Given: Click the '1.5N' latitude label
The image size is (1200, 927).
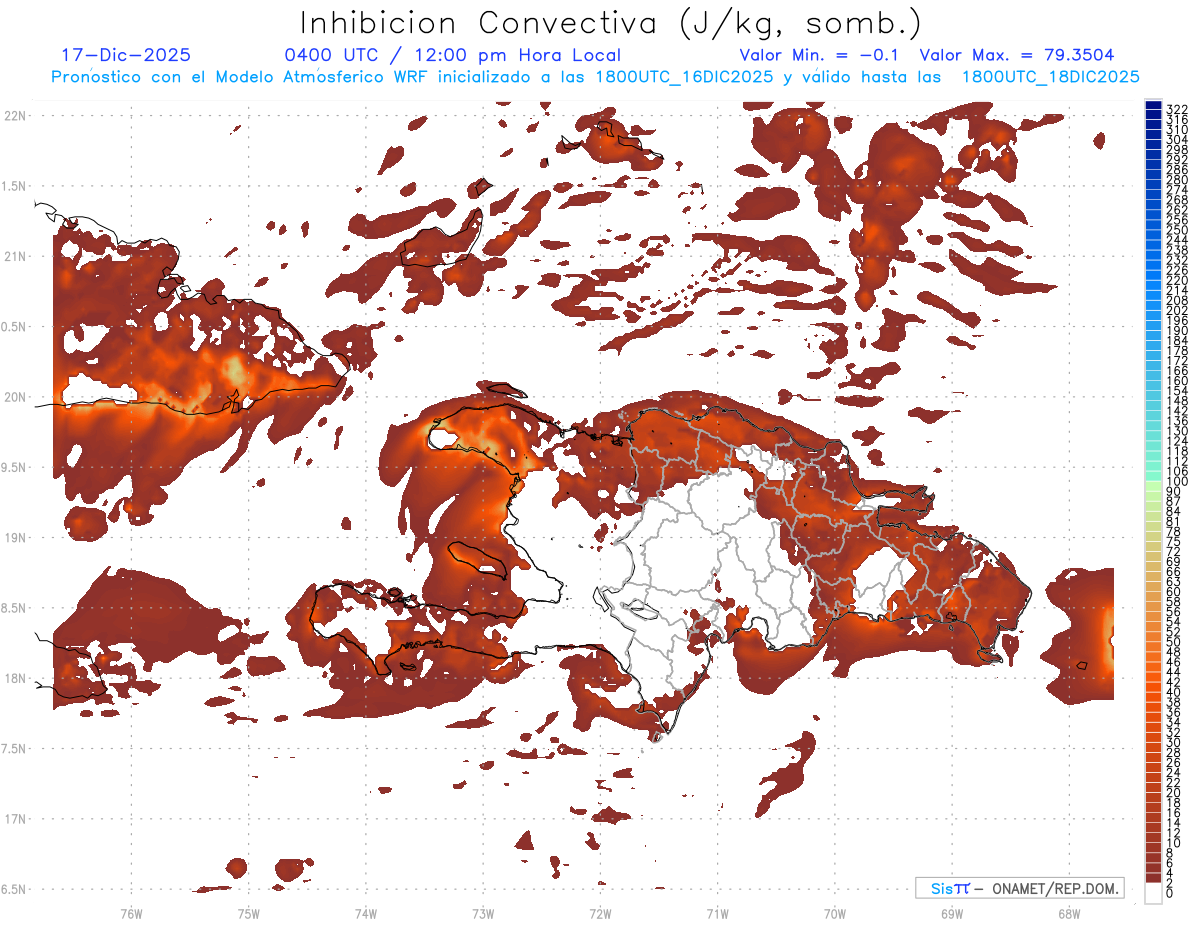Looking at the screenshot, I should click(x=14, y=186).
